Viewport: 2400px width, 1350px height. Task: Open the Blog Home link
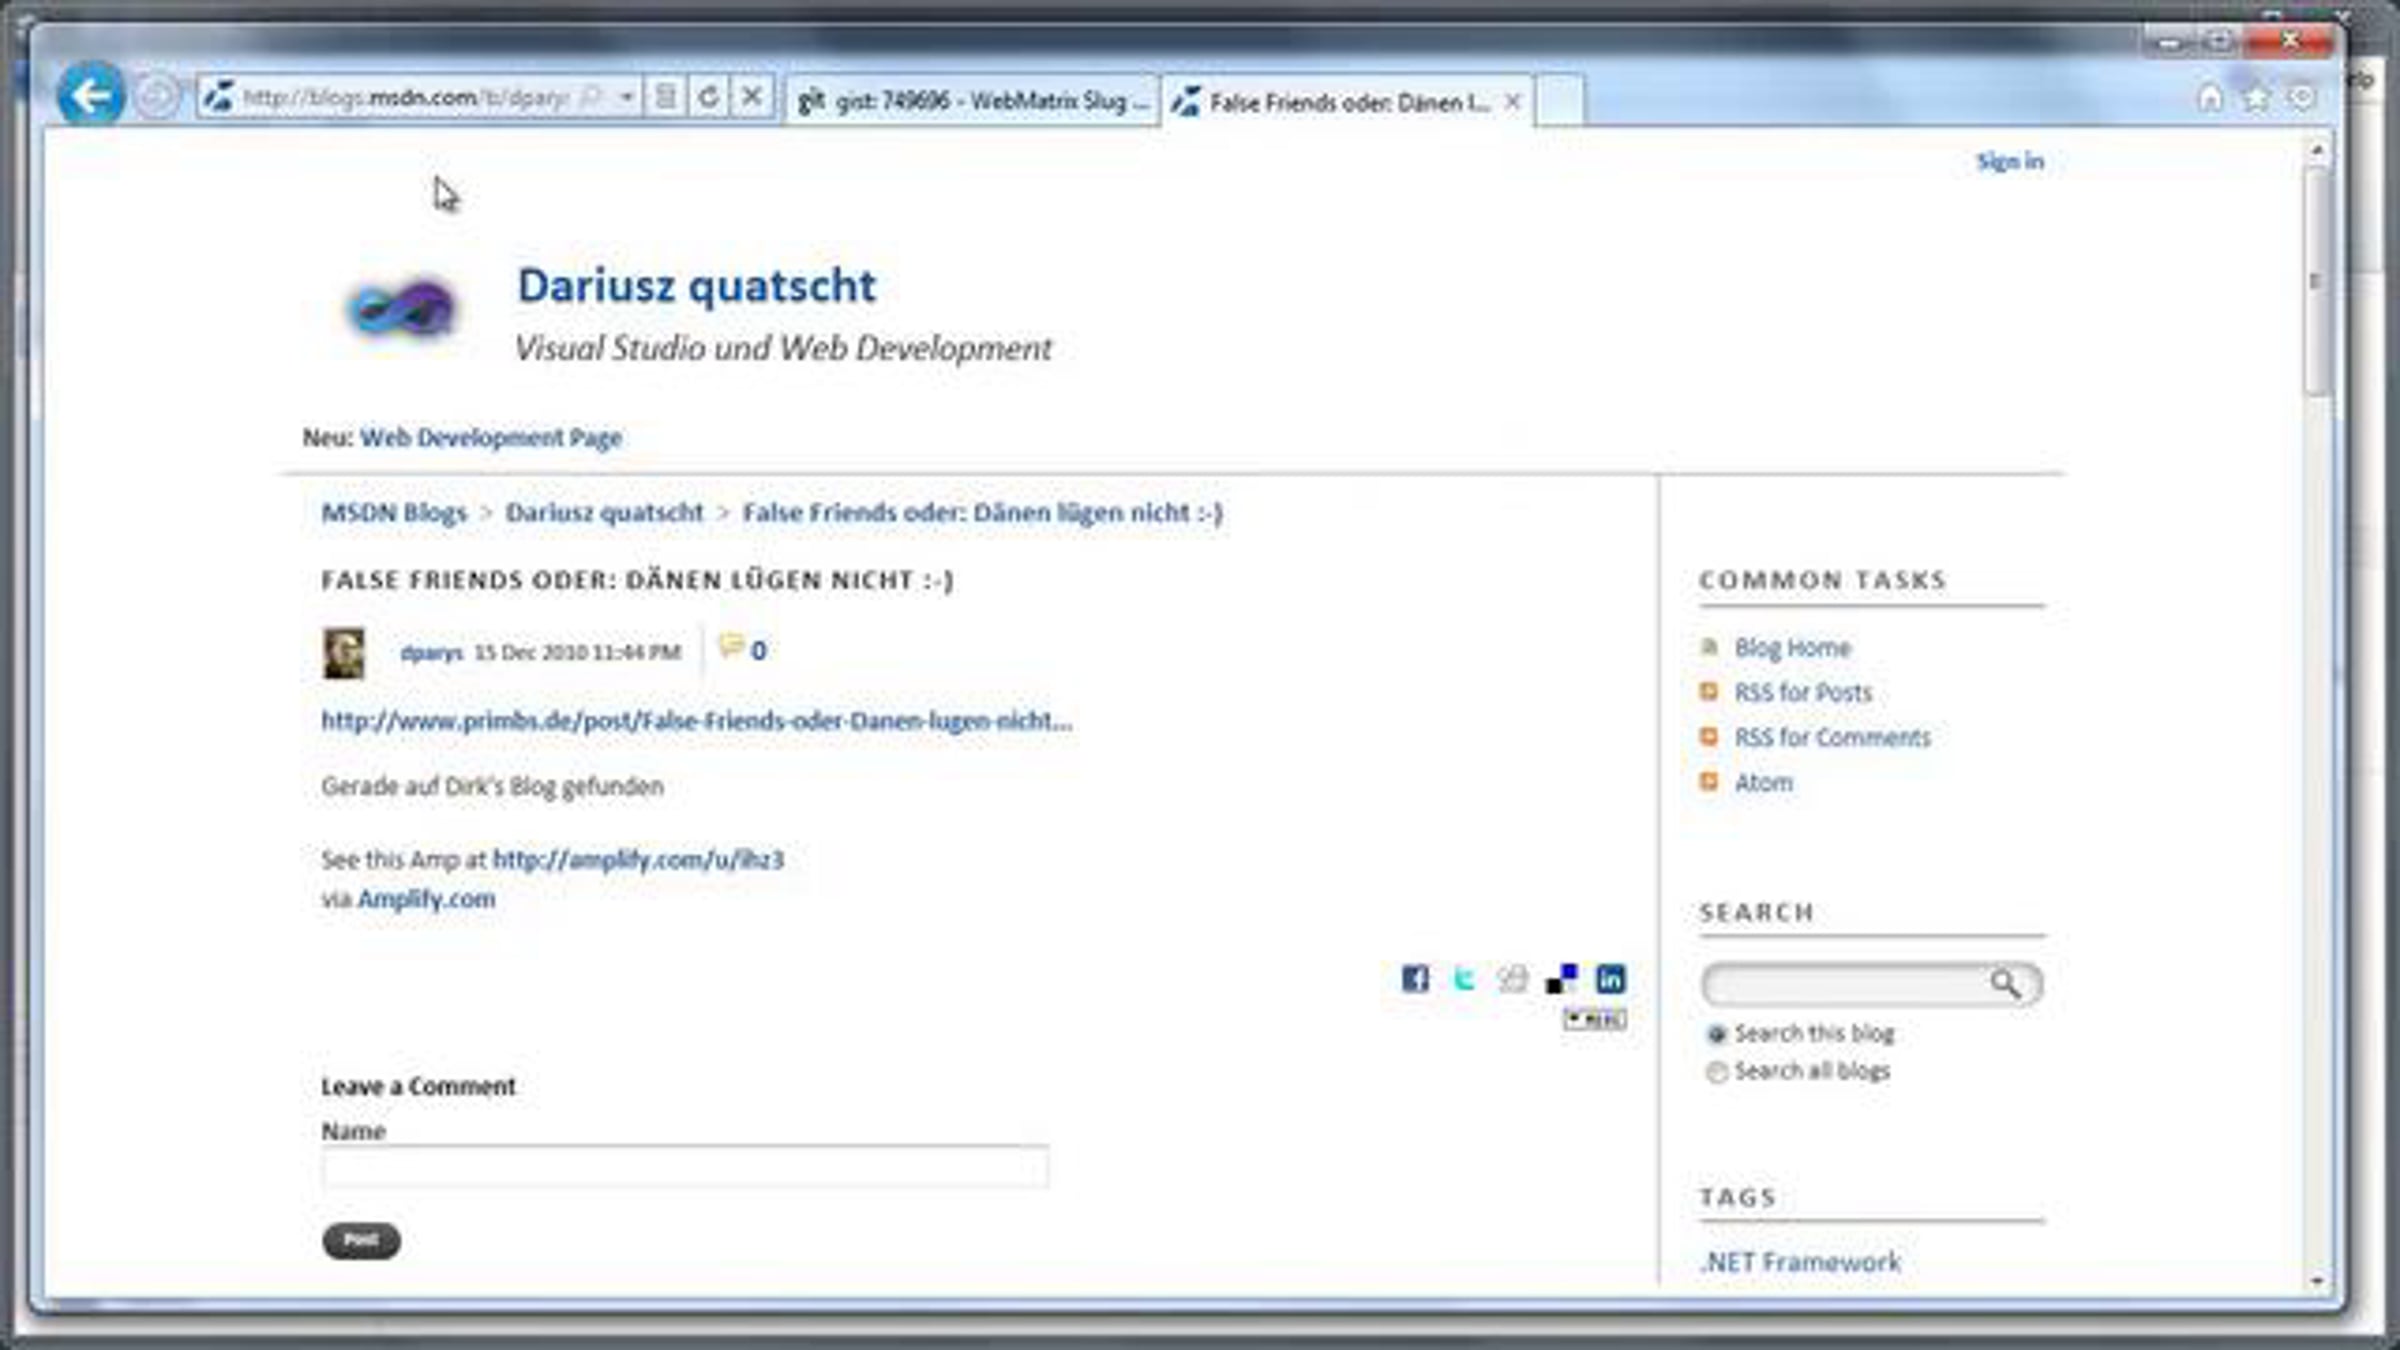point(1792,648)
